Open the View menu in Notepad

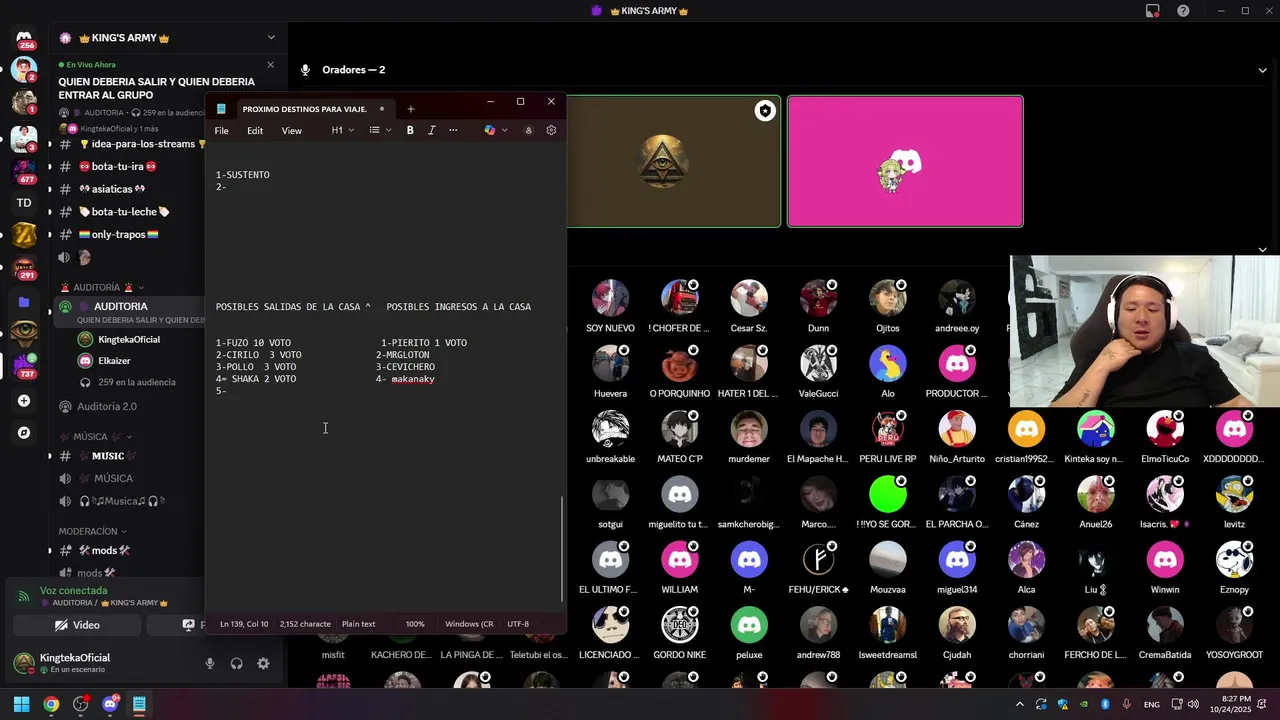pyautogui.click(x=291, y=131)
